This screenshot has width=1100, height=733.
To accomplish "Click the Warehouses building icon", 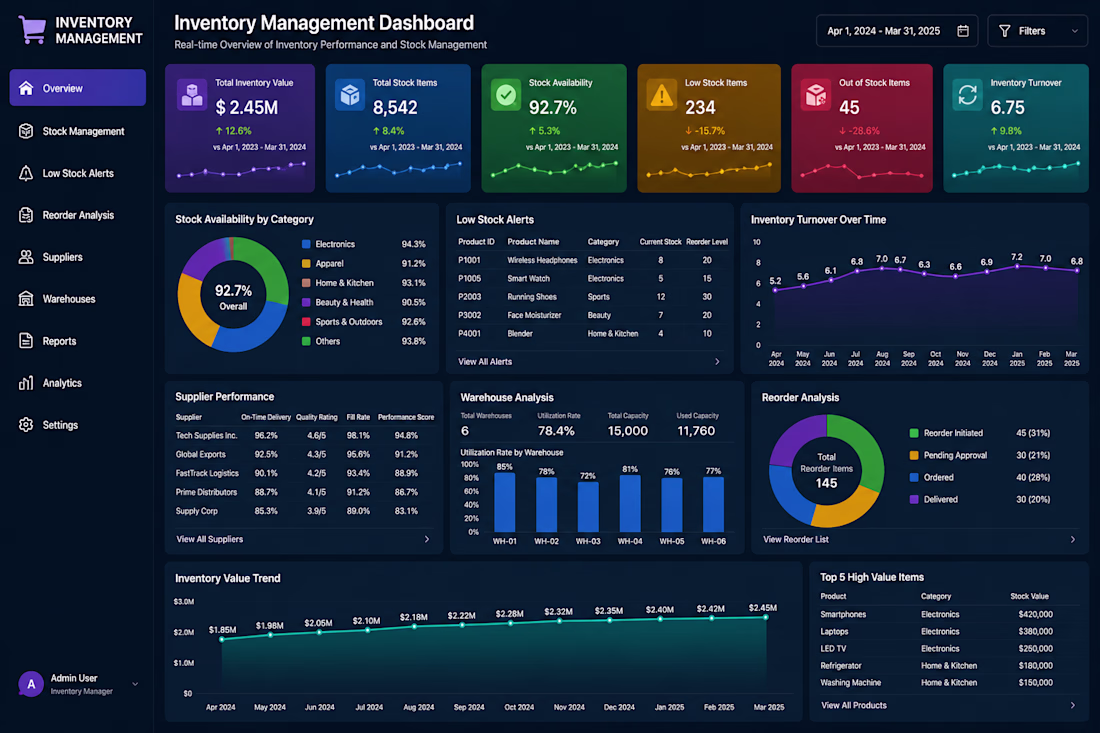I will tap(26, 299).
